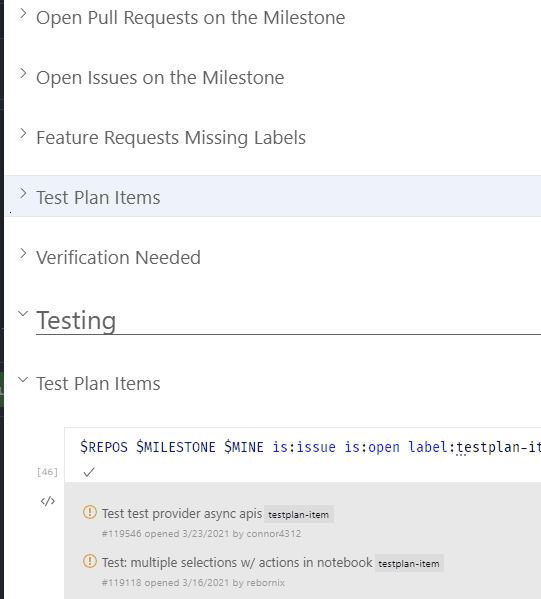
Task: Click '$MILESTONE' variable in the query
Action: coord(176,447)
